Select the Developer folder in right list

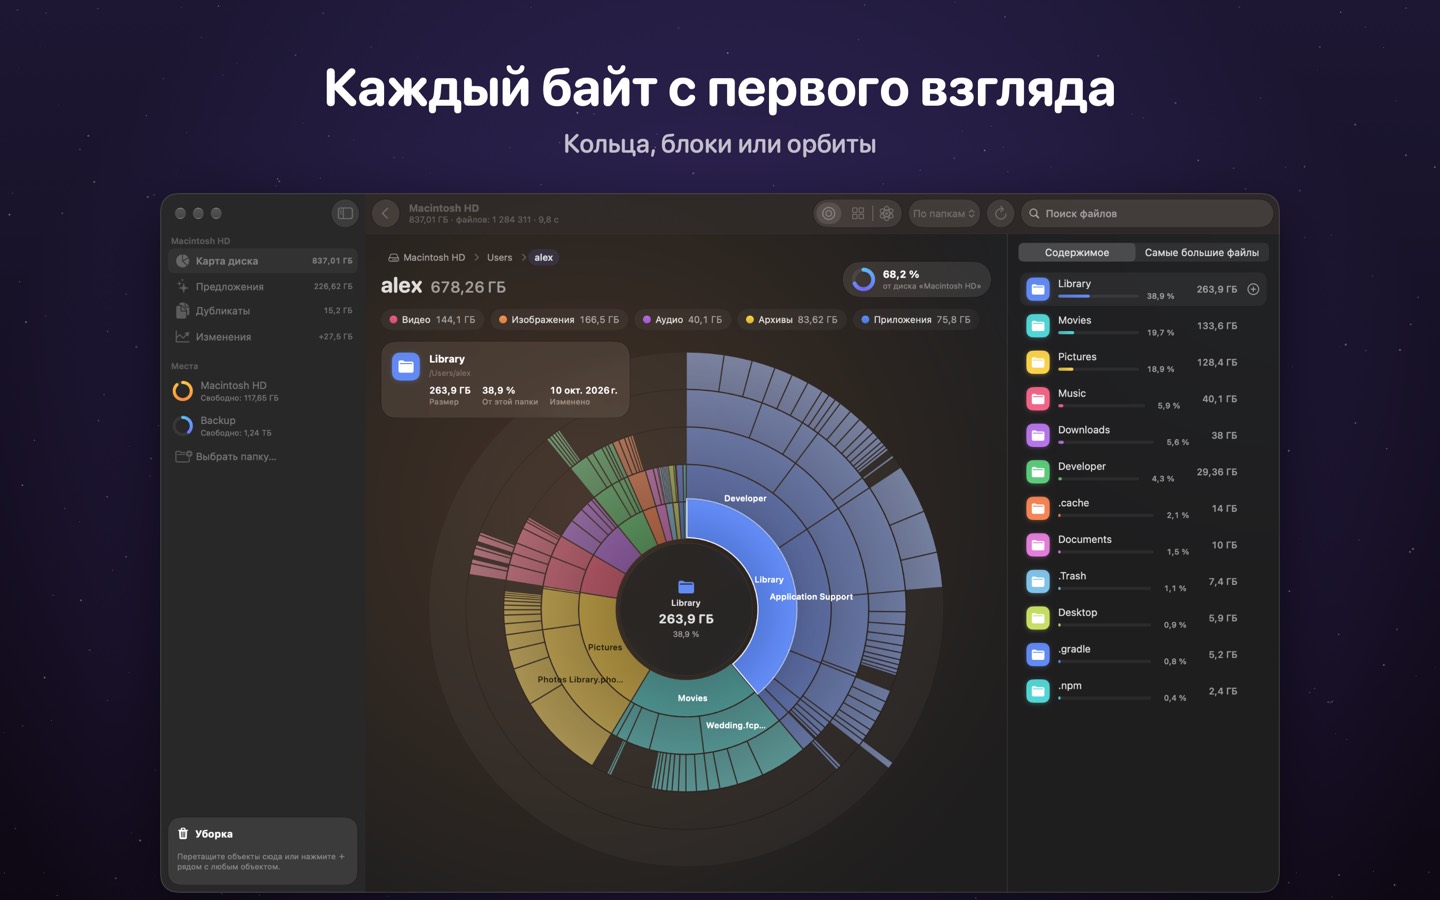pyautogui.click(x=1143, y=472)
